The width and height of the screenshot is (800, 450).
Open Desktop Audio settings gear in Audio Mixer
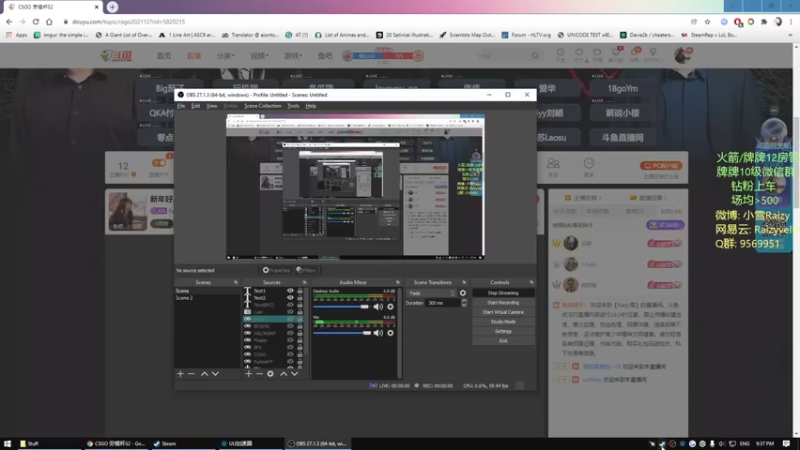[390, 307]
